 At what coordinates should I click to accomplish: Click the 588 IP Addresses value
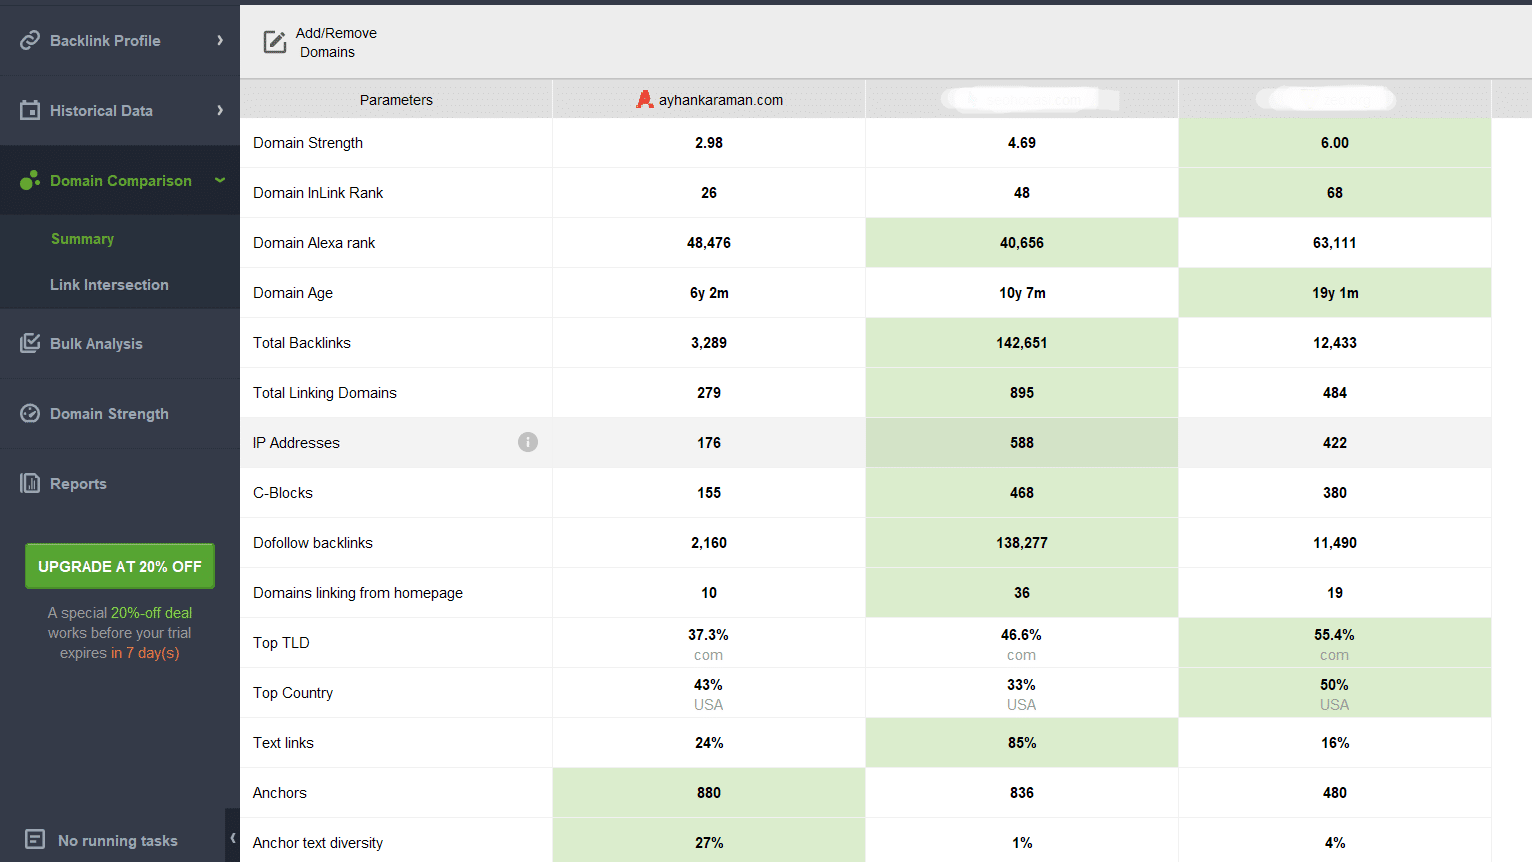point(1022,443)
